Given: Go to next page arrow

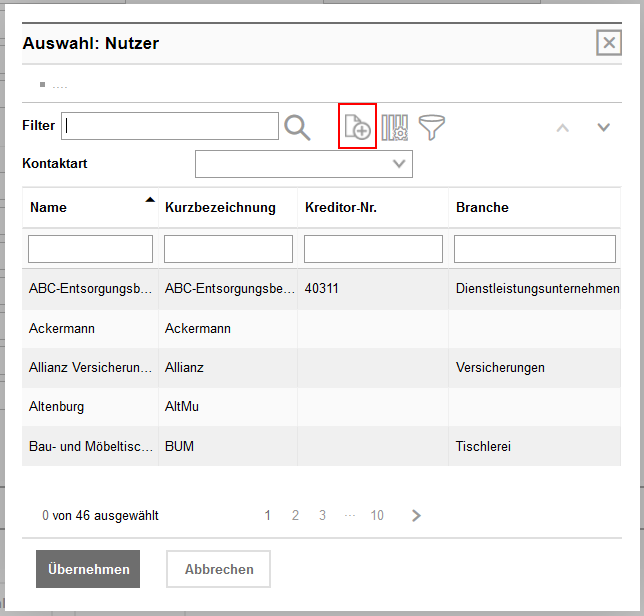Looking at the screenshot, I should (417, 516).
